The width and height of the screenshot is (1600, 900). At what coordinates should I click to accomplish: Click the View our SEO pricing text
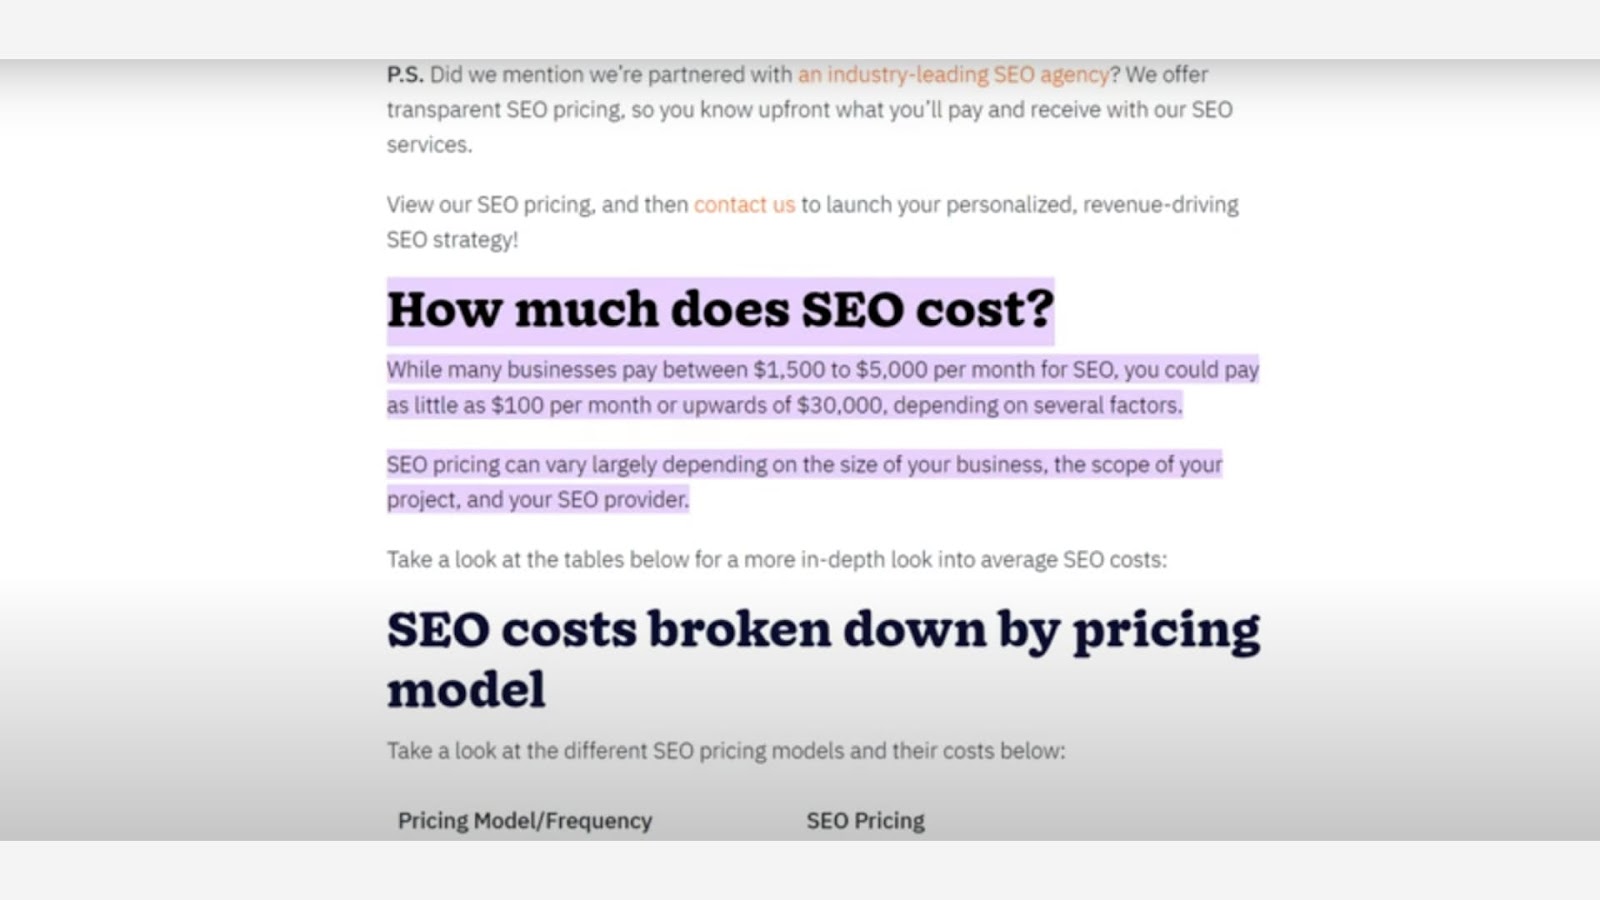click(490, 205)
